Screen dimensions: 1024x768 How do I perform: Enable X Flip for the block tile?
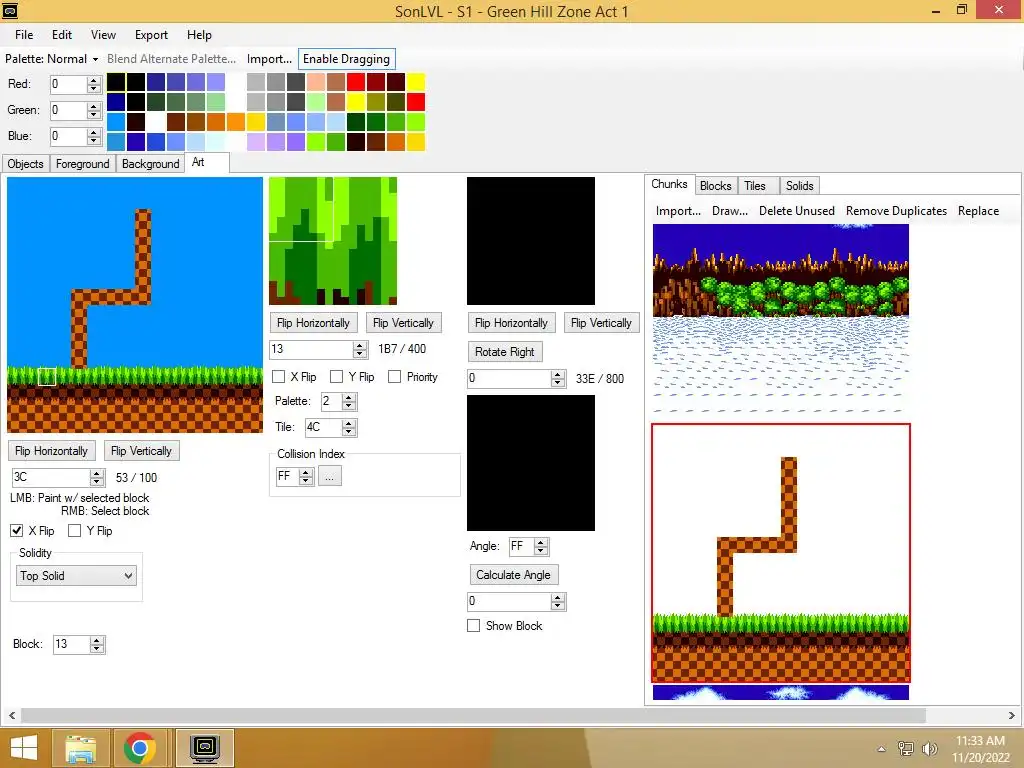click(278, 377)
